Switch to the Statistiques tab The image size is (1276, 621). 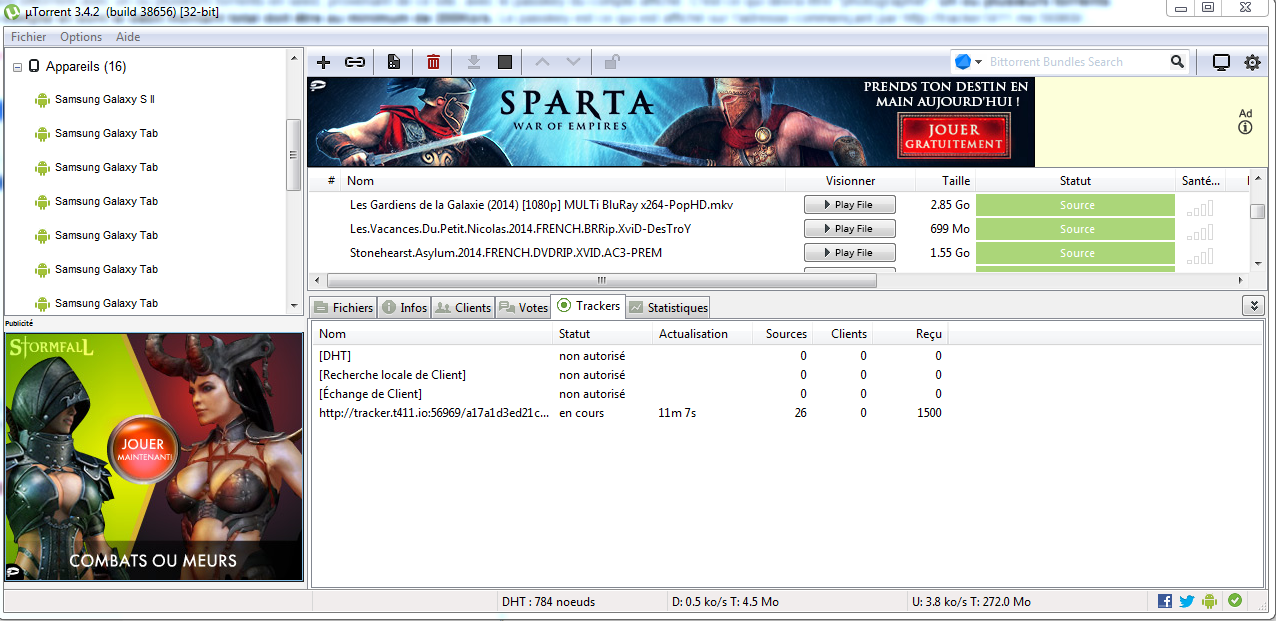click(x=668, y=307)
